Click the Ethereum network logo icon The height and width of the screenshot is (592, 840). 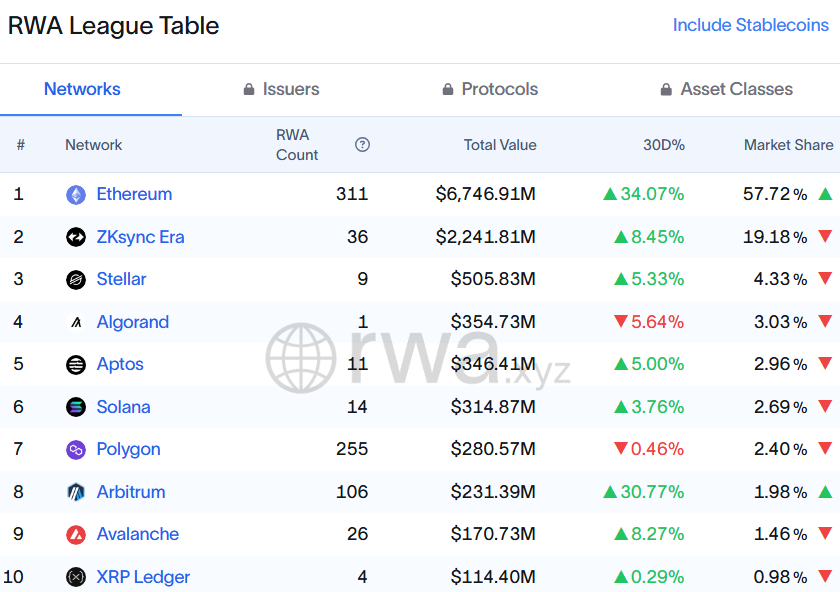(76, 195)
